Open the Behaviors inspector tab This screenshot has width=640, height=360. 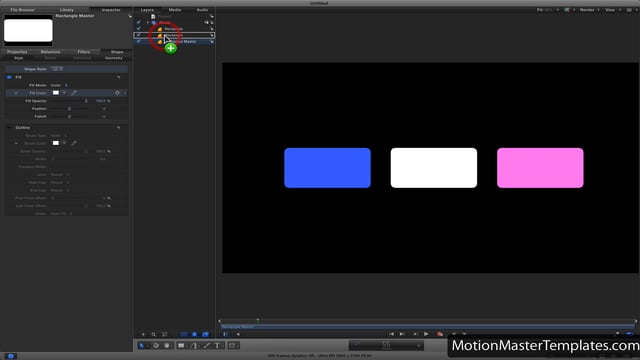pyautogui.click(x=50, y=52)
